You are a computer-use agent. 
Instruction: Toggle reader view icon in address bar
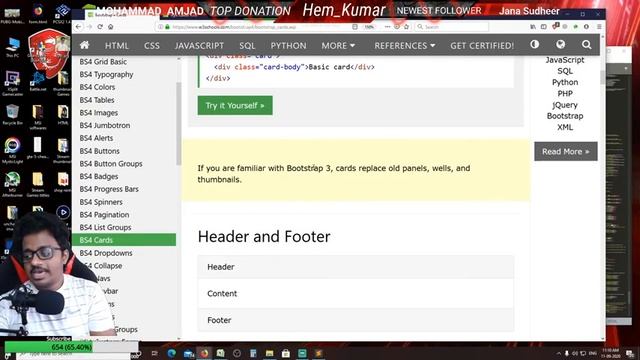pos(355,27)
